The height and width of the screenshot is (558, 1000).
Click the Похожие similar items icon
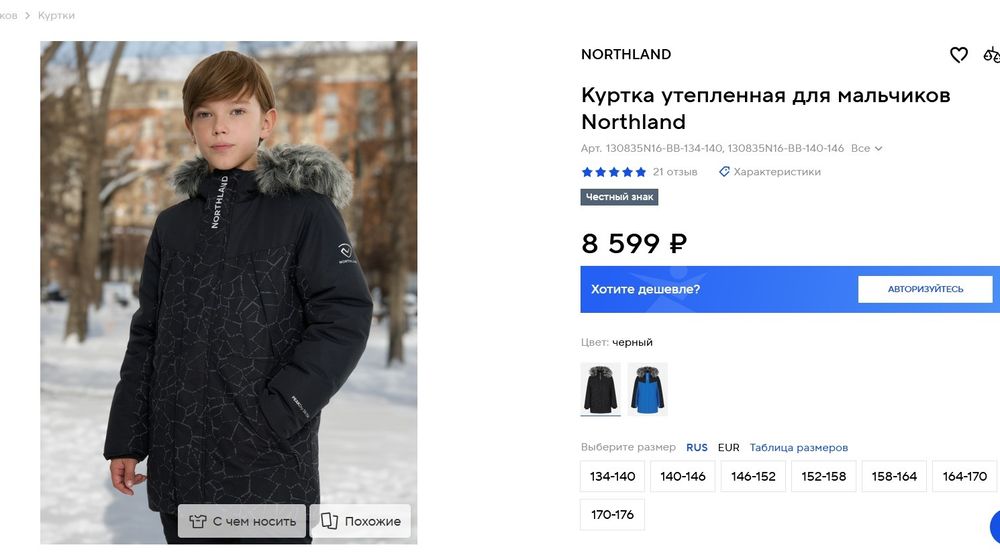(x=328, y=521)
